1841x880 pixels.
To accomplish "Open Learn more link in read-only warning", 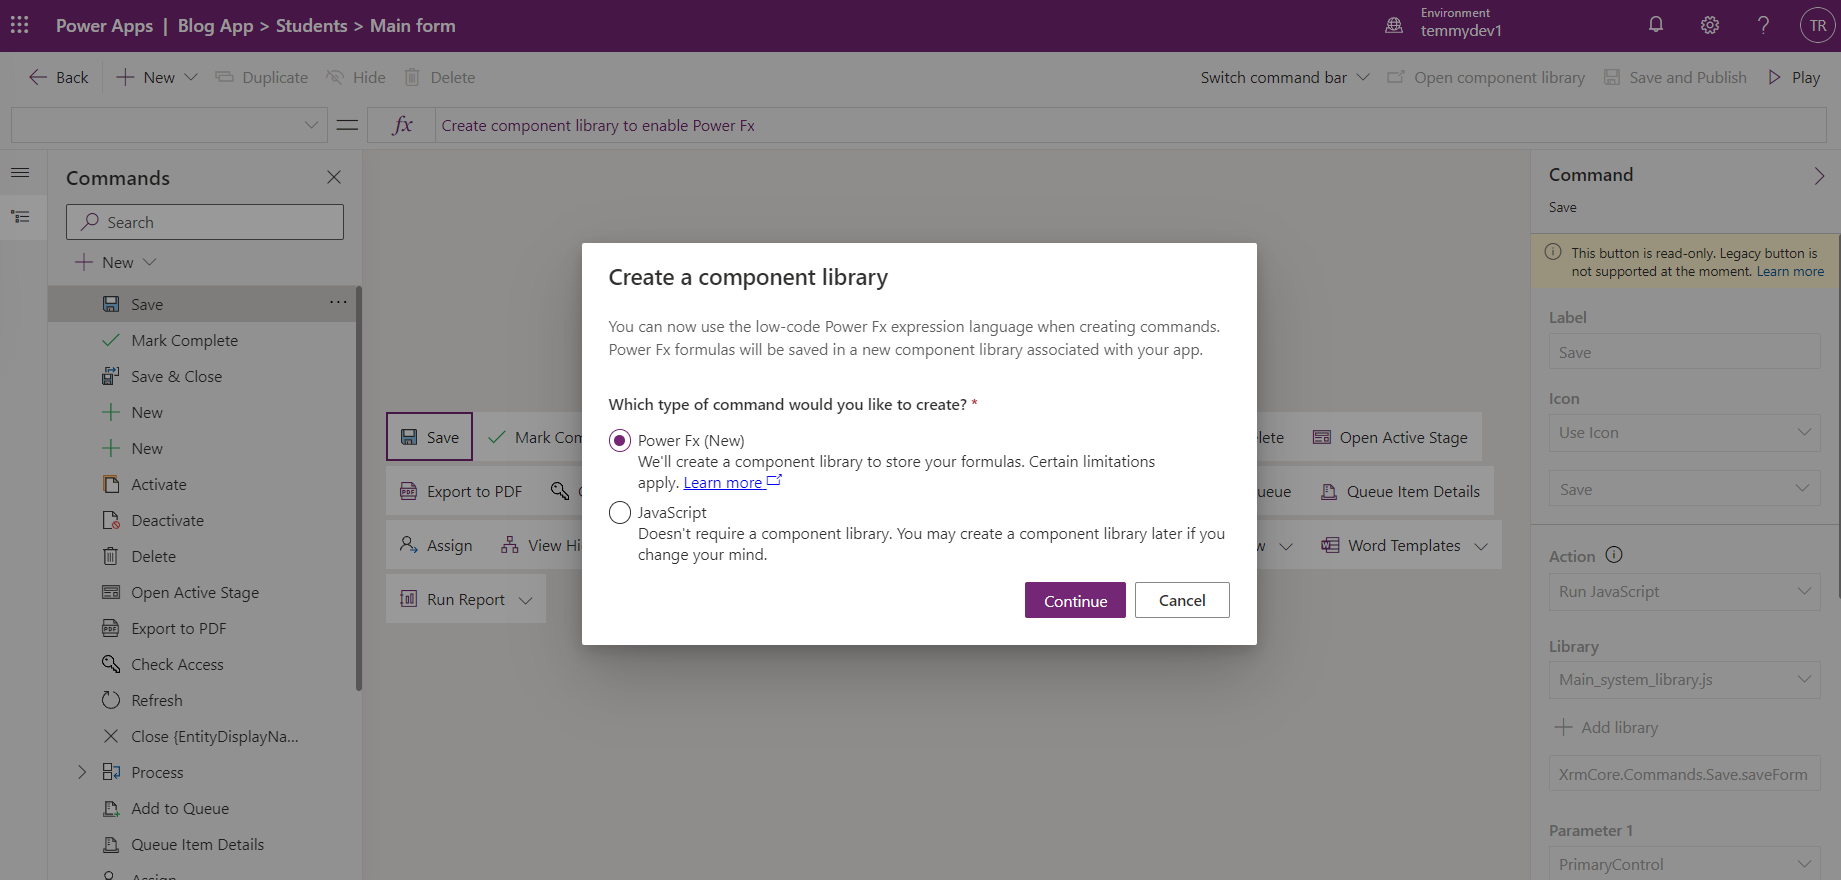I will [x=1790, y=271].
